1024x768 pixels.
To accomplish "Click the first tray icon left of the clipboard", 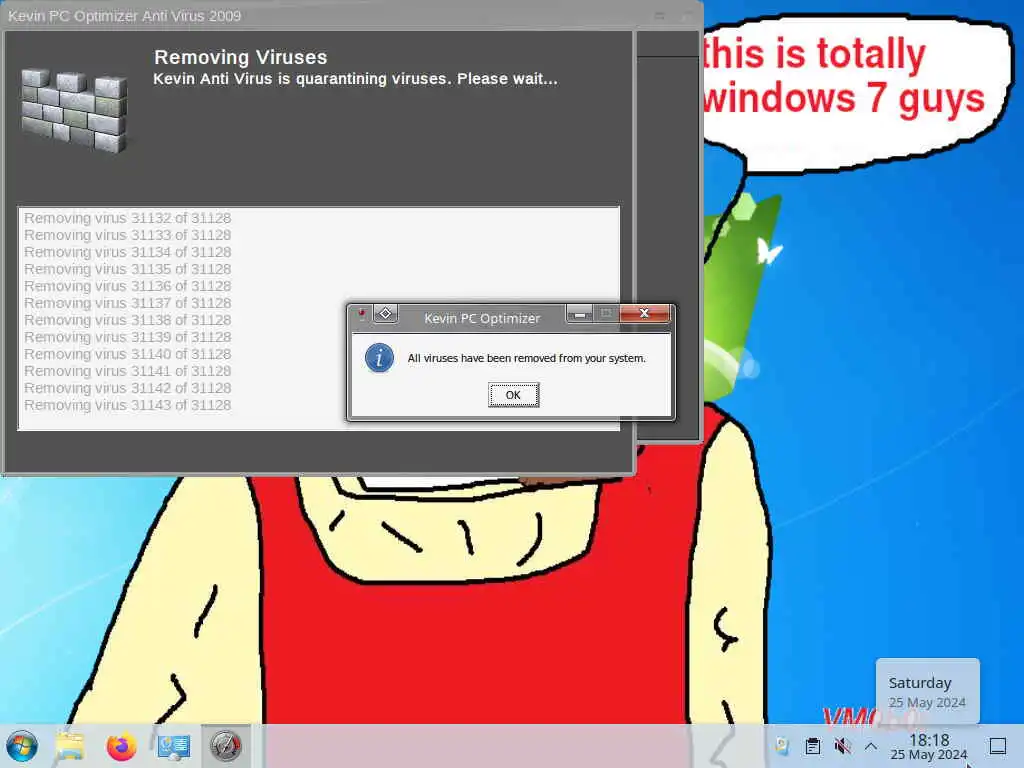I will (x=782, y=746).
